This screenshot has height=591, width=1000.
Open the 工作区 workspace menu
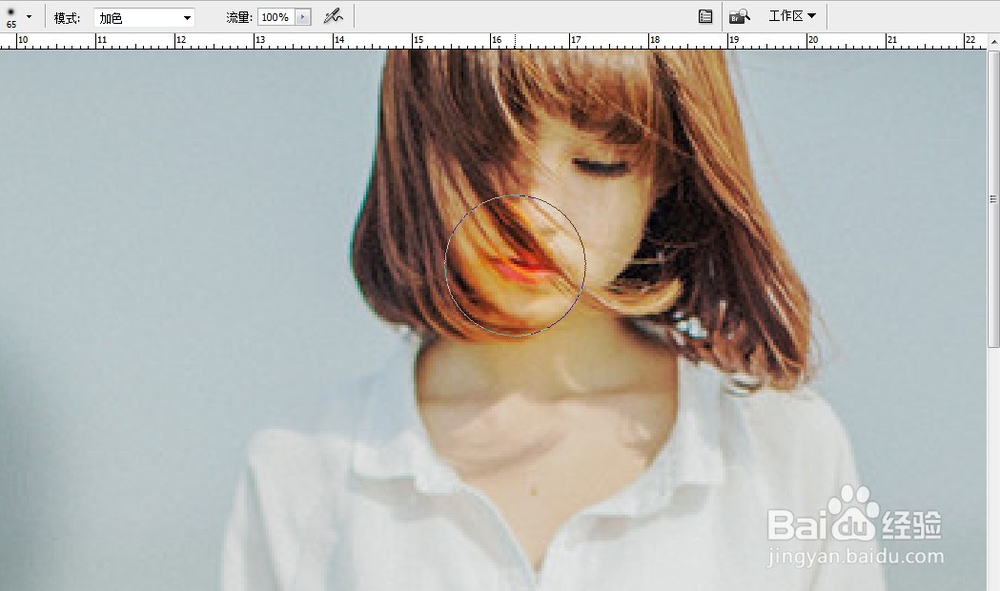pos(791,16)
